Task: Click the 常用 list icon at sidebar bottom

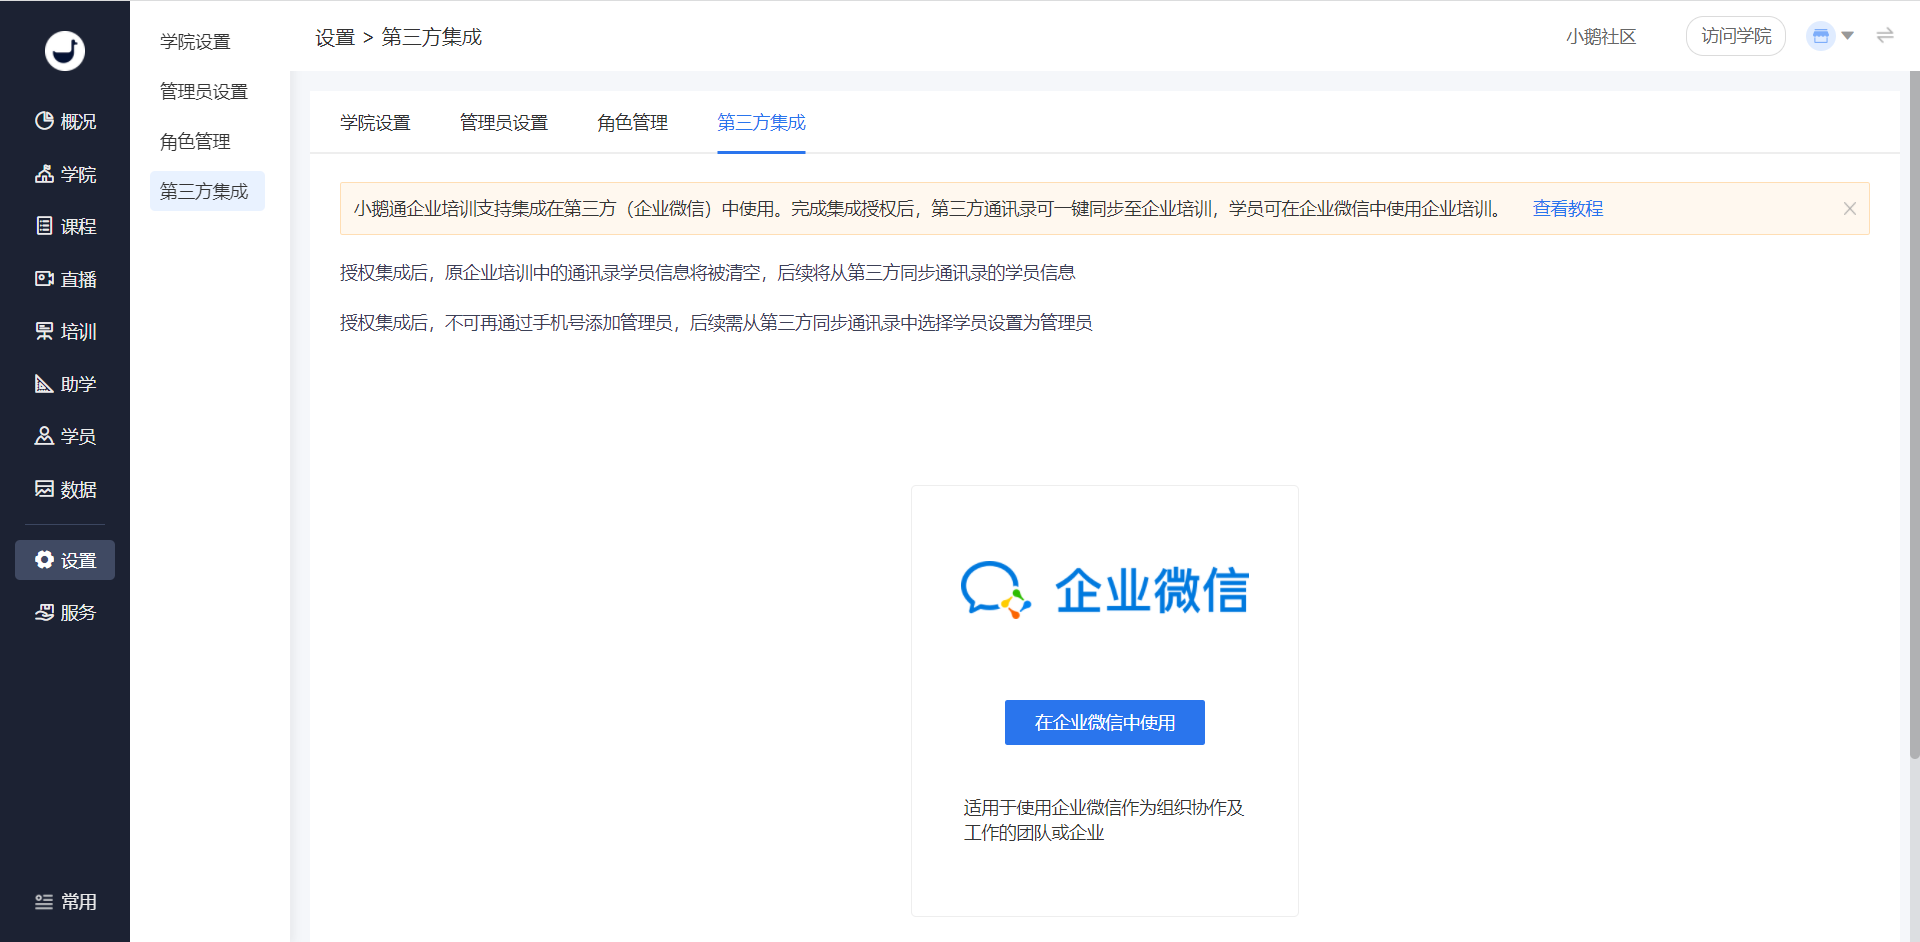Action: (x=44, y=902)
